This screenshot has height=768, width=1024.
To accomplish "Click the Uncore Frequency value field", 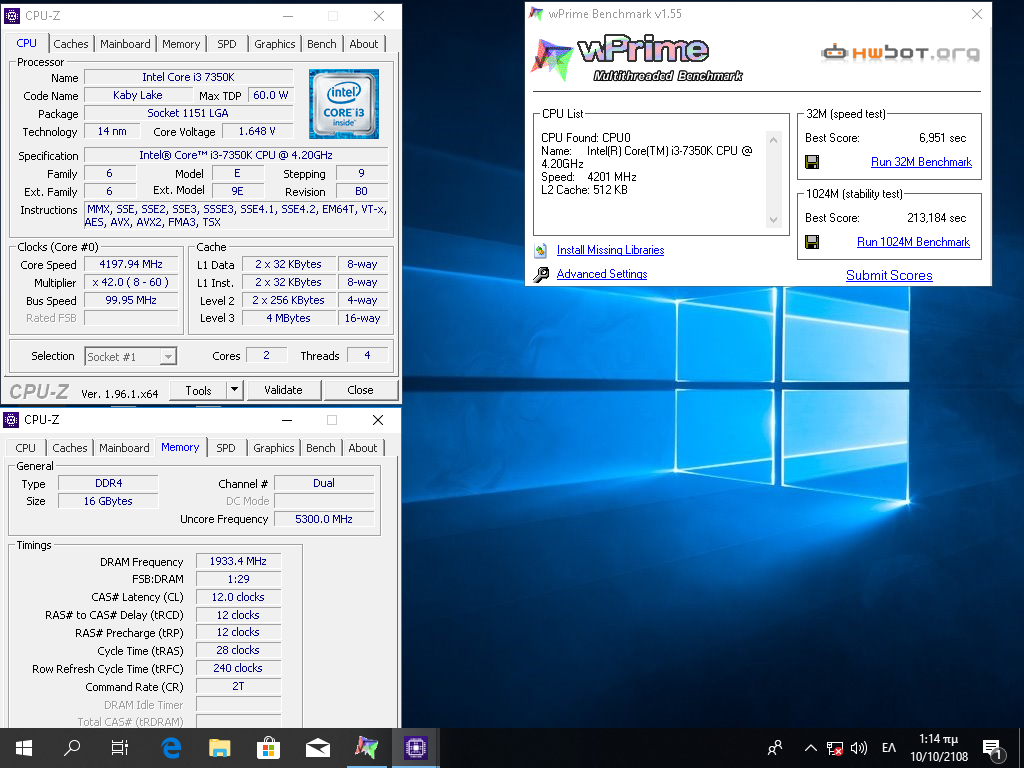I will click(324, 519).
